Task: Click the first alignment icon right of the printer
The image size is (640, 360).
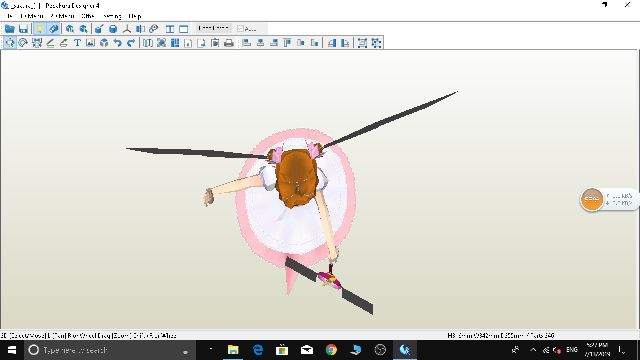Action: [246, 42]
